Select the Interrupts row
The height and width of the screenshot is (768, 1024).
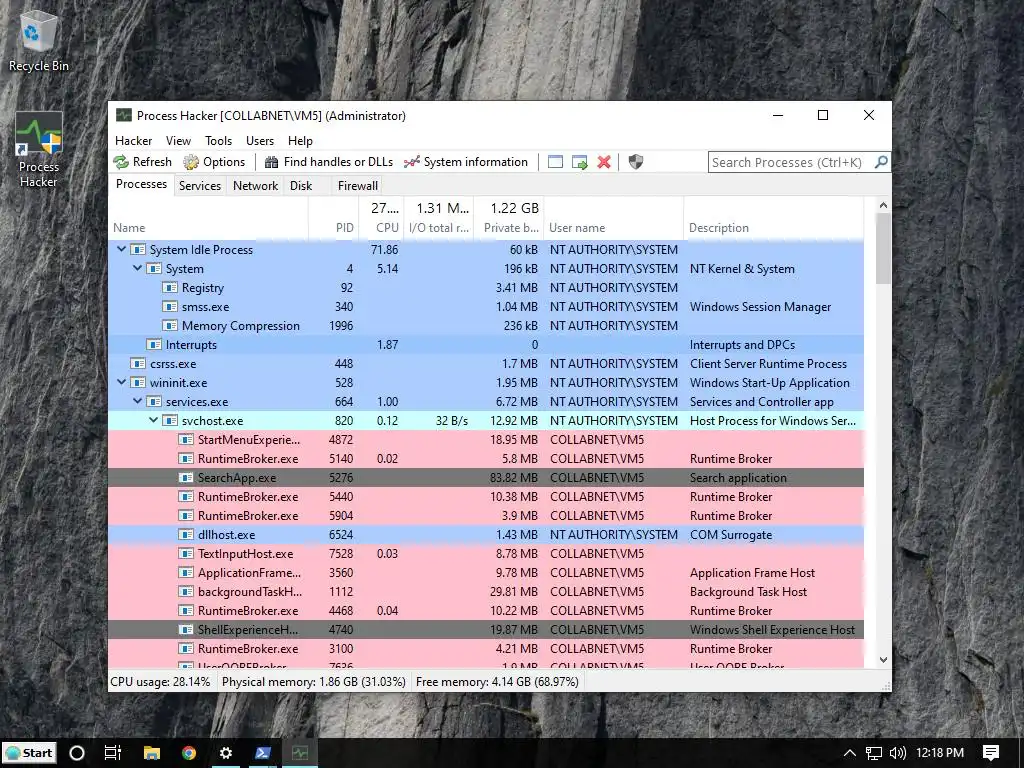click(x=486, y=345)
